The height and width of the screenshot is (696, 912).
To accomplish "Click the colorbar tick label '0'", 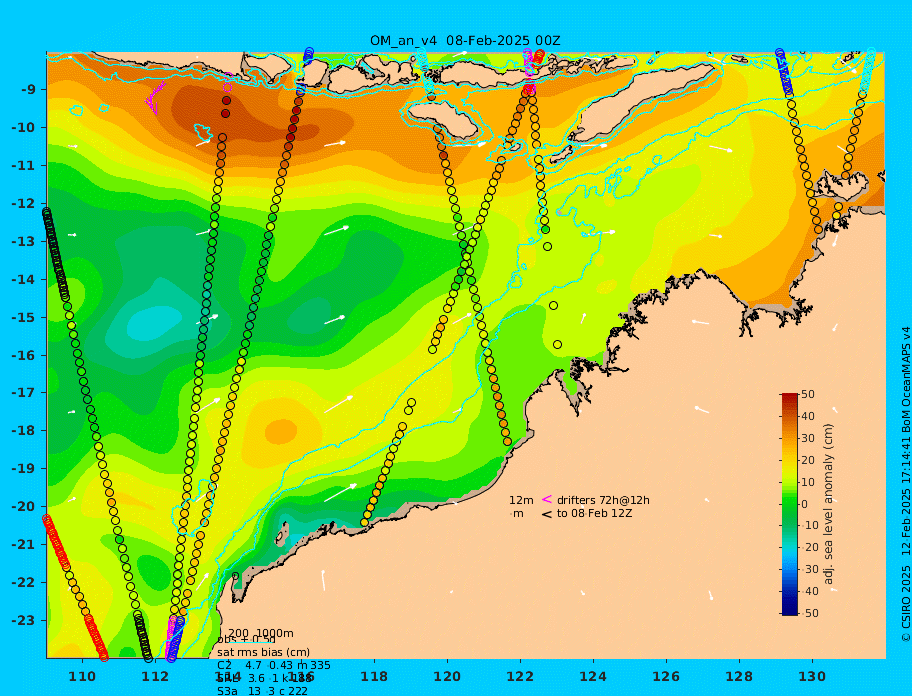I will 805,504.
